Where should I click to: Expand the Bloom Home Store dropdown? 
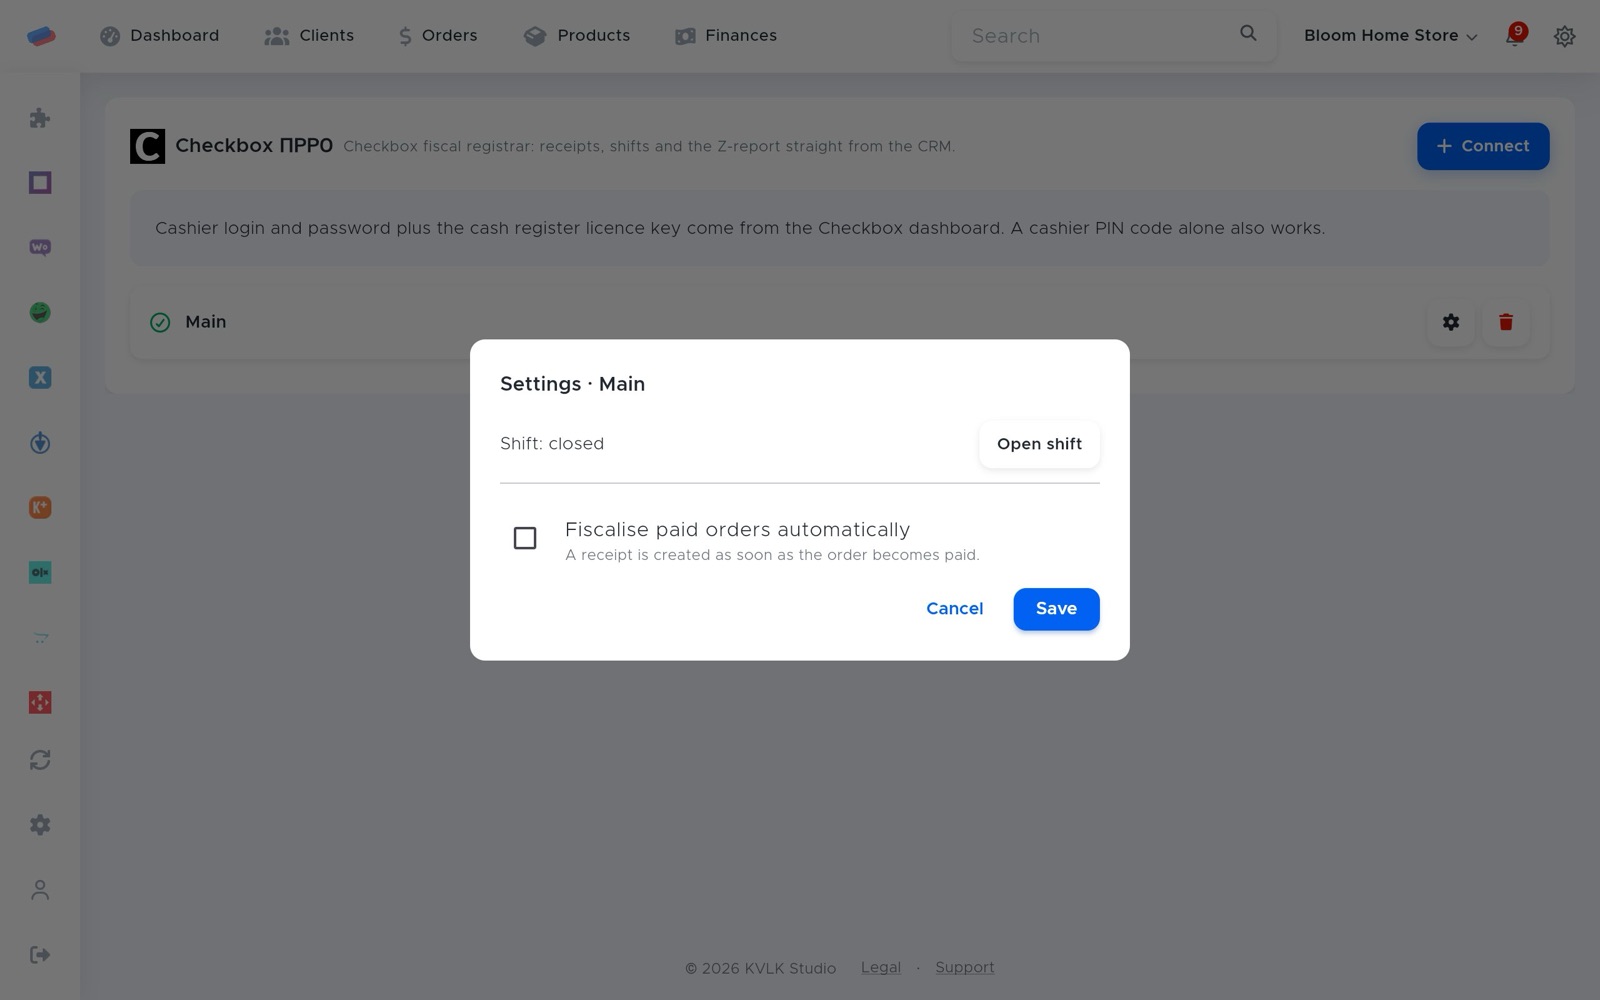(x=1390, y=36)
